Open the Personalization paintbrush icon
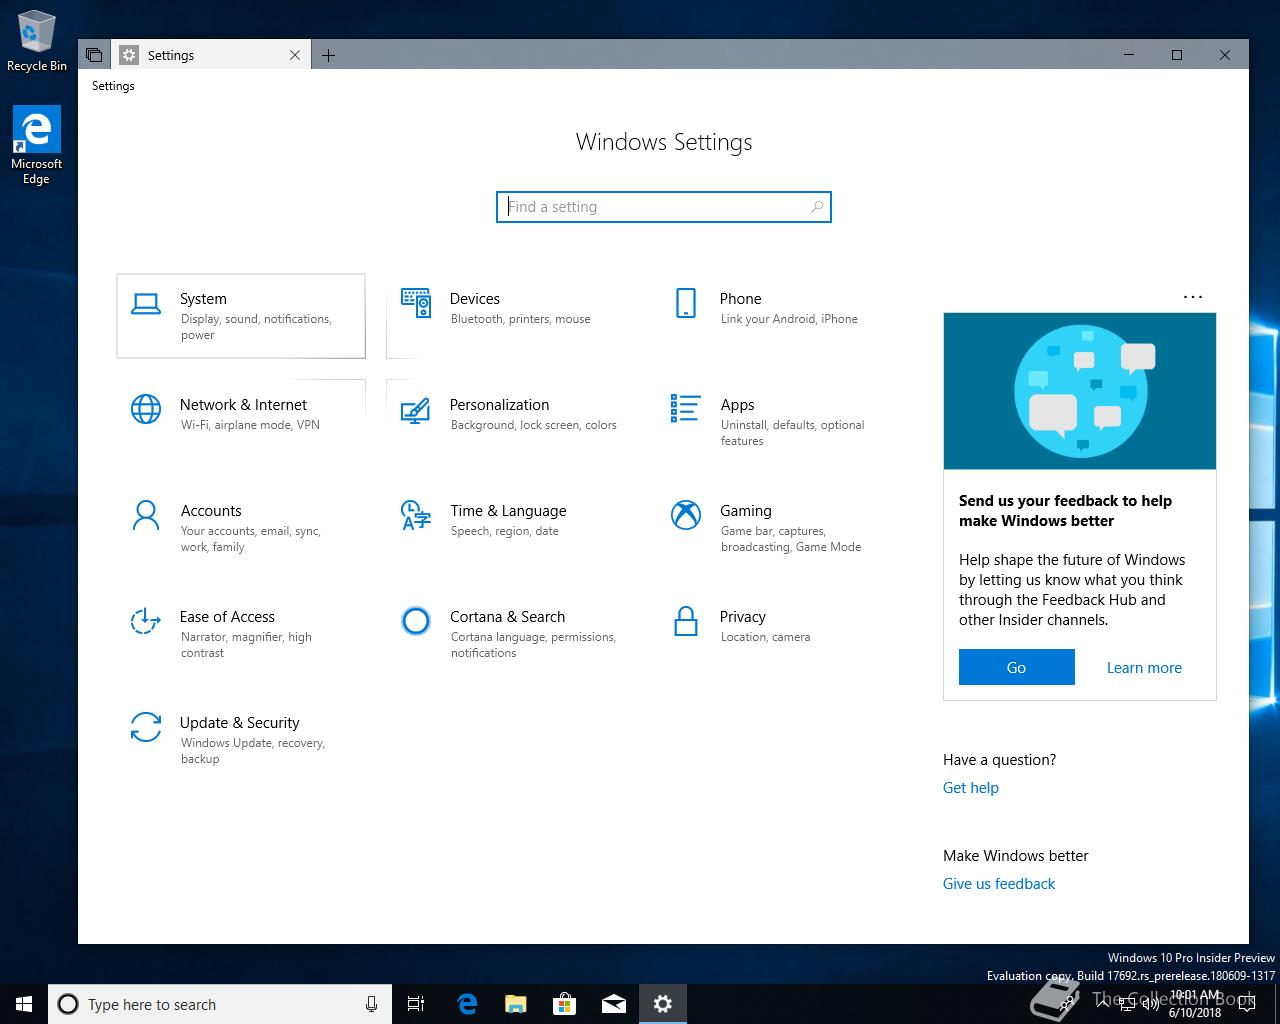This screenshot has height=1024, width=1280. [415, 411]
